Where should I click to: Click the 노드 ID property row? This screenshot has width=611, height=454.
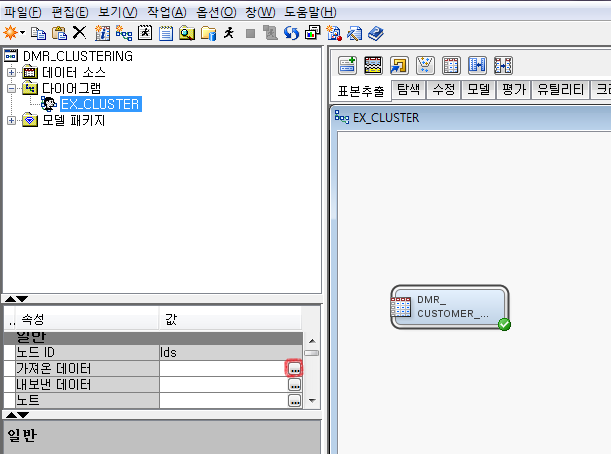153,352
